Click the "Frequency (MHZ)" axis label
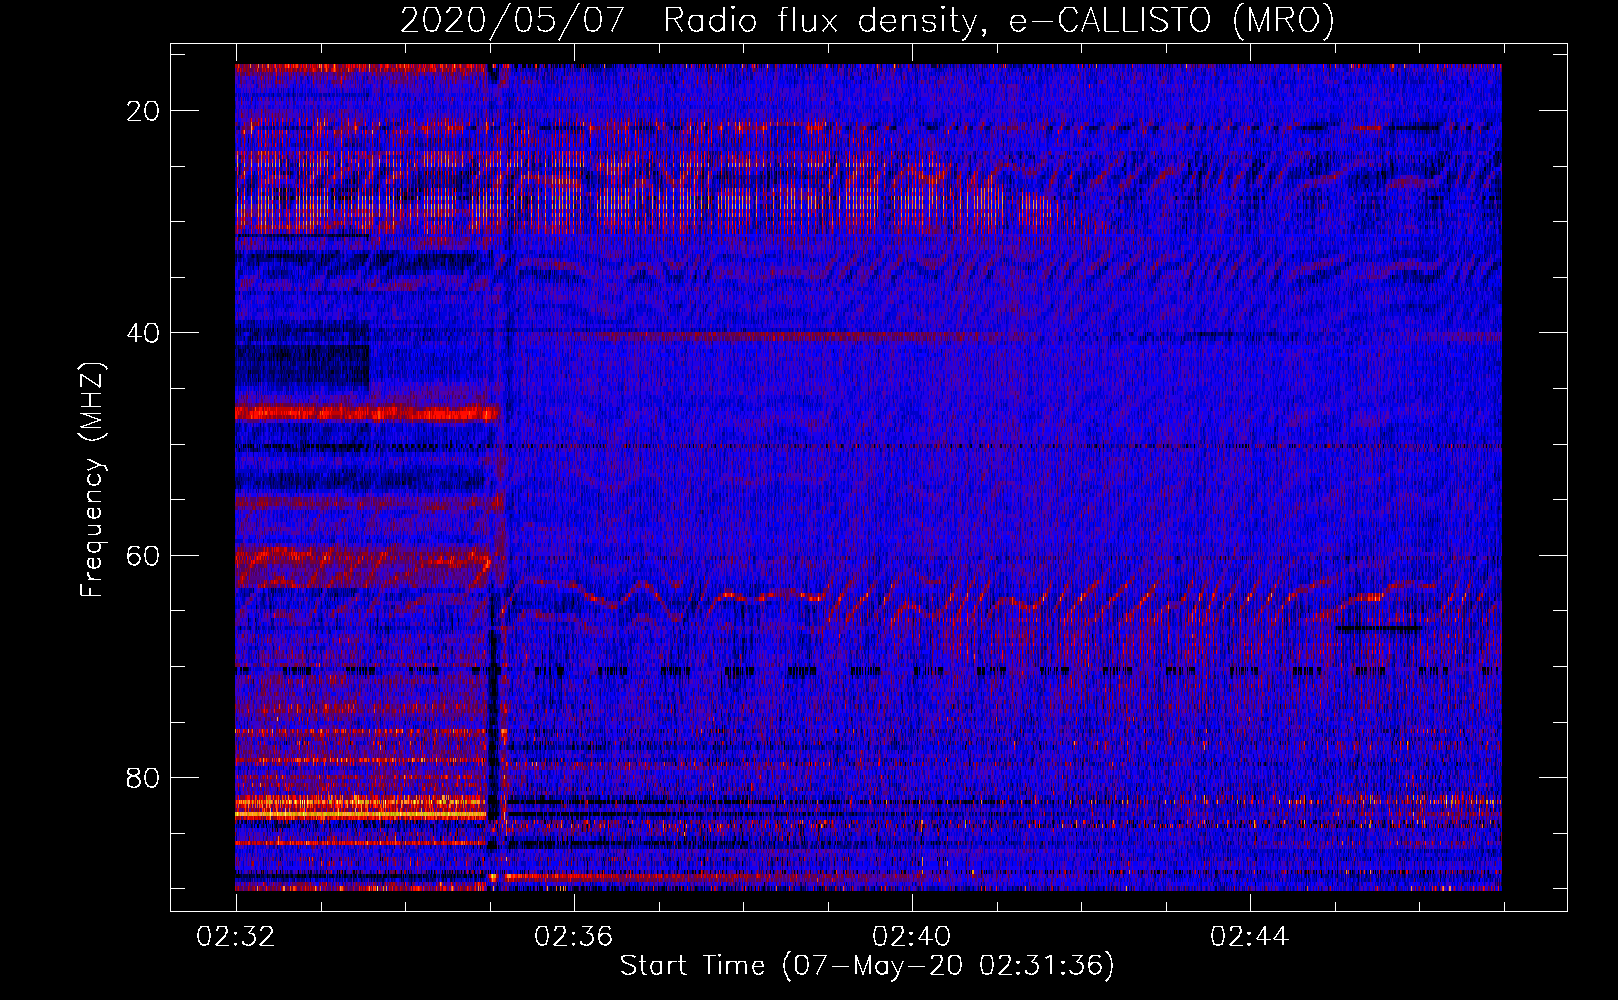 coord(92,479)
